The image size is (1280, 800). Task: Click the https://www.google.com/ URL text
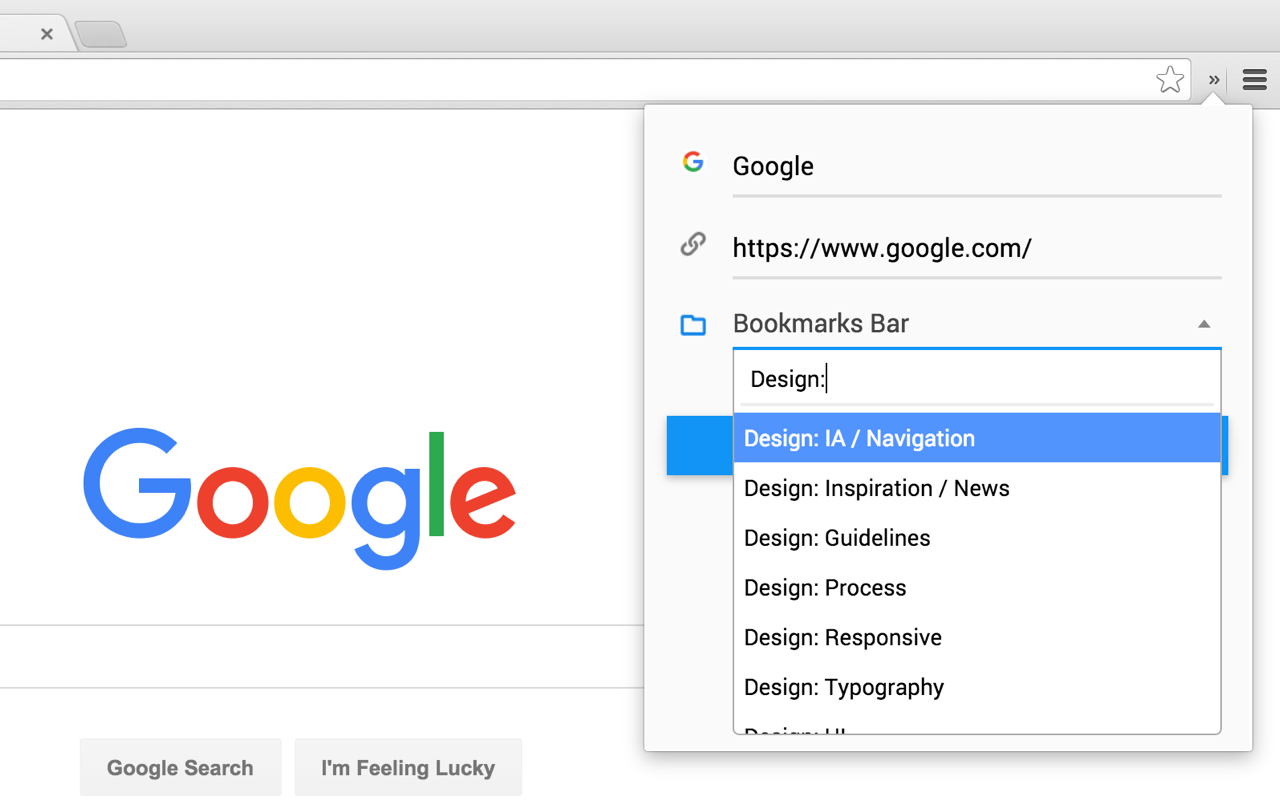tap(883, 247)
